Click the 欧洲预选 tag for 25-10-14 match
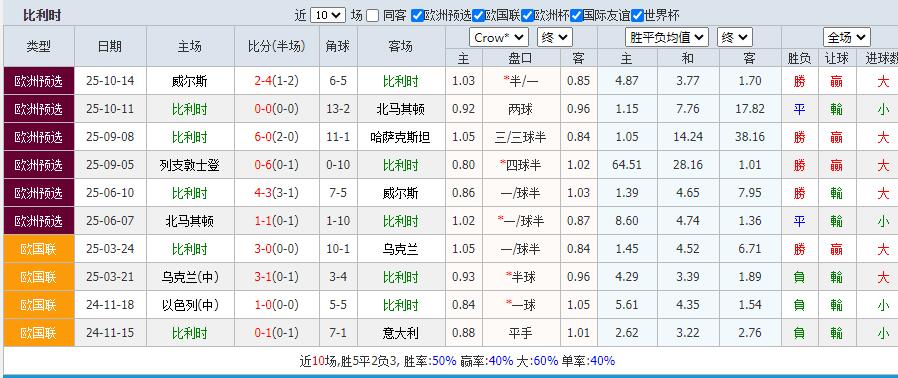Viewport: 898px width, 378px height. (x=39, y=81)
